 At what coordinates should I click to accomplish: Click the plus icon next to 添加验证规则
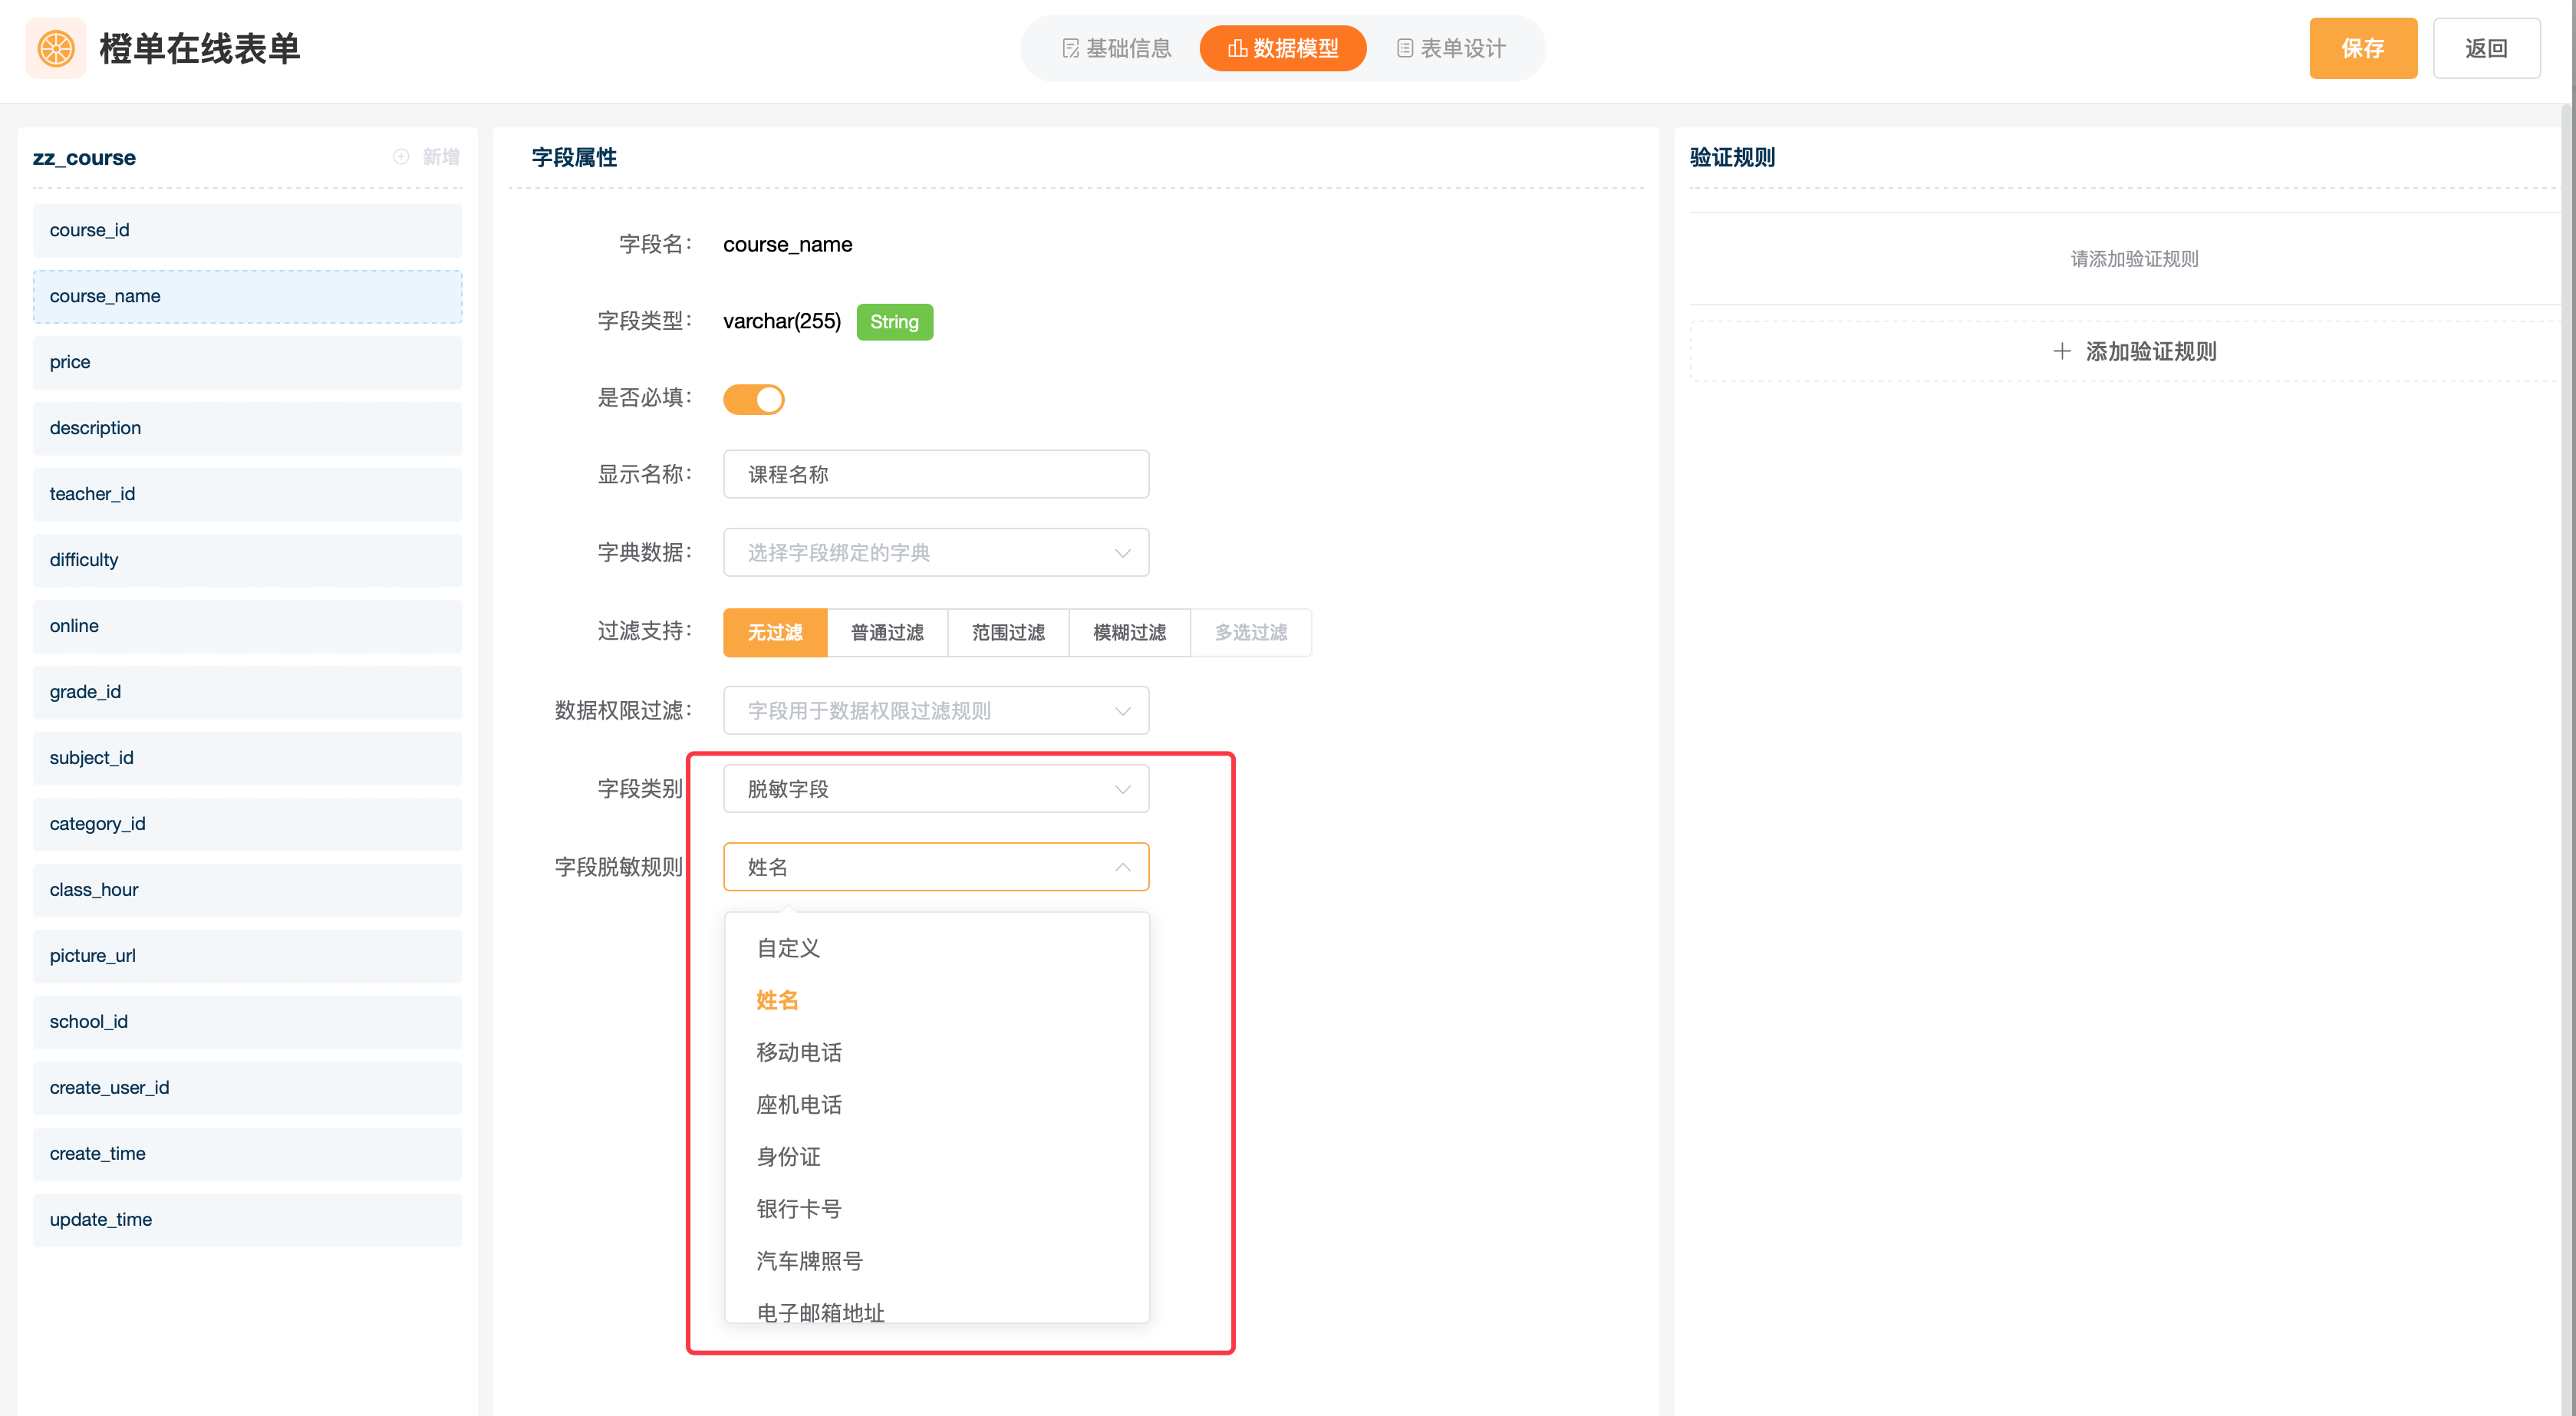click(2062, 351)
